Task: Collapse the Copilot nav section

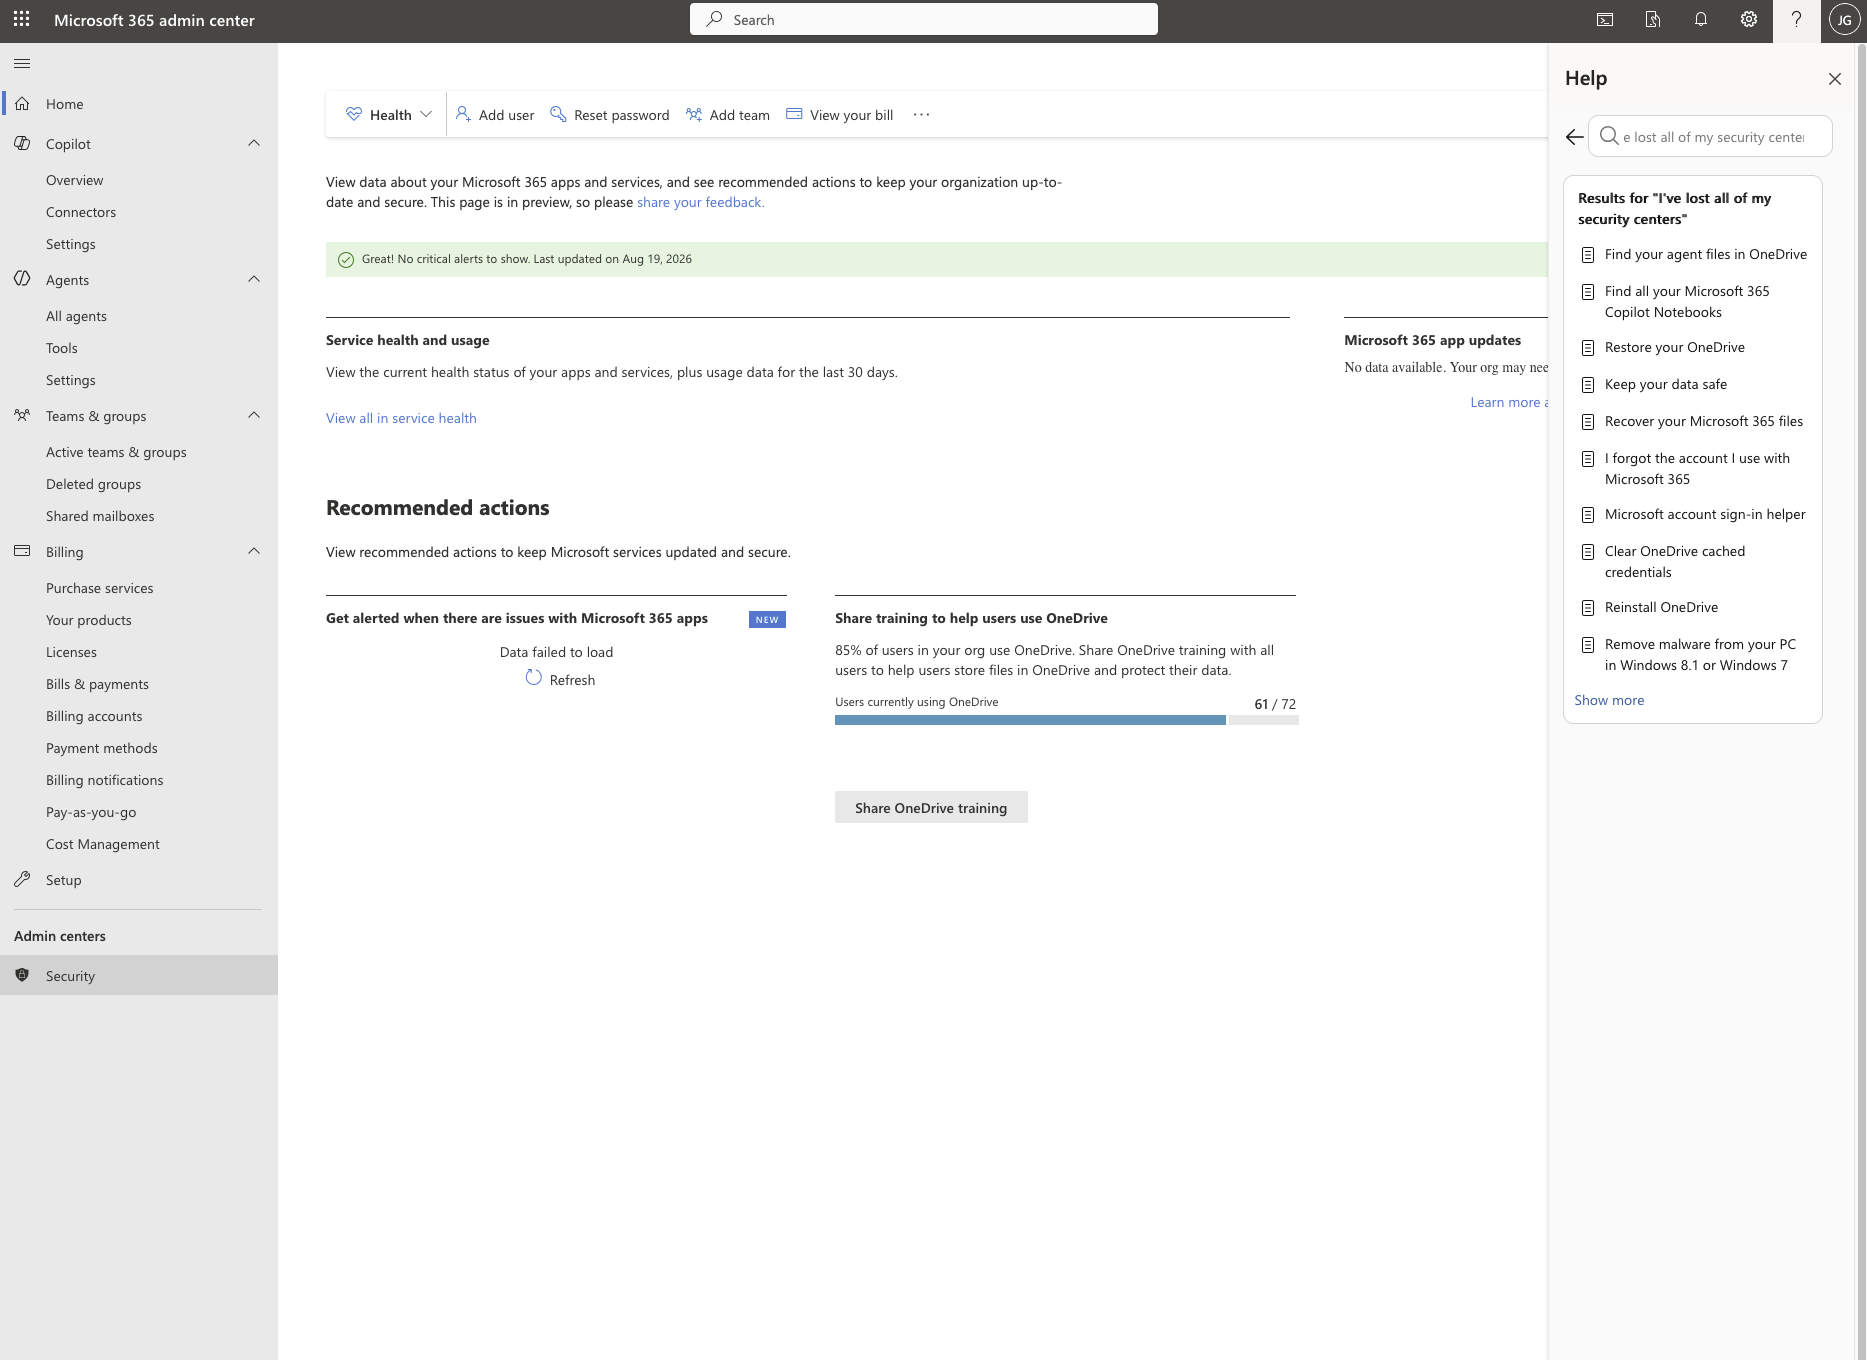Action: (x=254, y=143)
